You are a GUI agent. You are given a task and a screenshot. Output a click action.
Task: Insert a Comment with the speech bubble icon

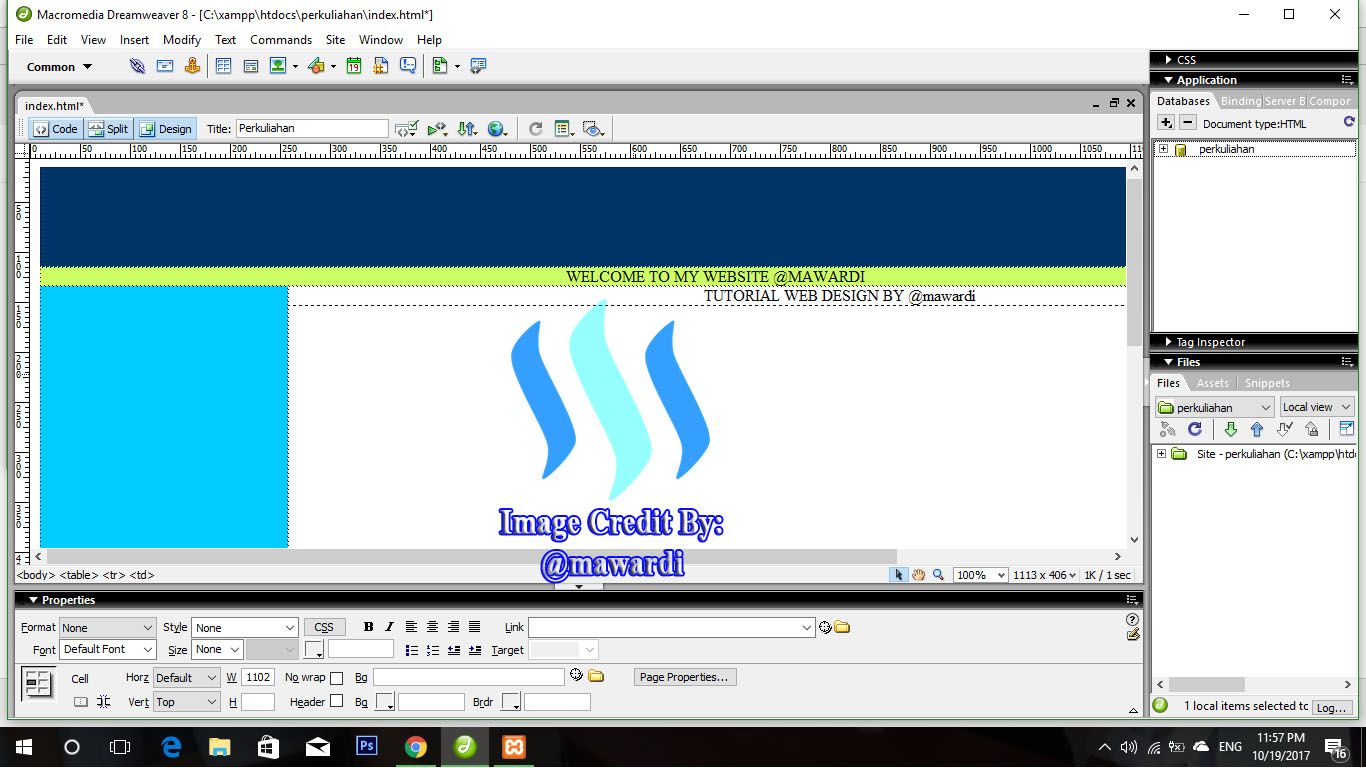[408, 66]
